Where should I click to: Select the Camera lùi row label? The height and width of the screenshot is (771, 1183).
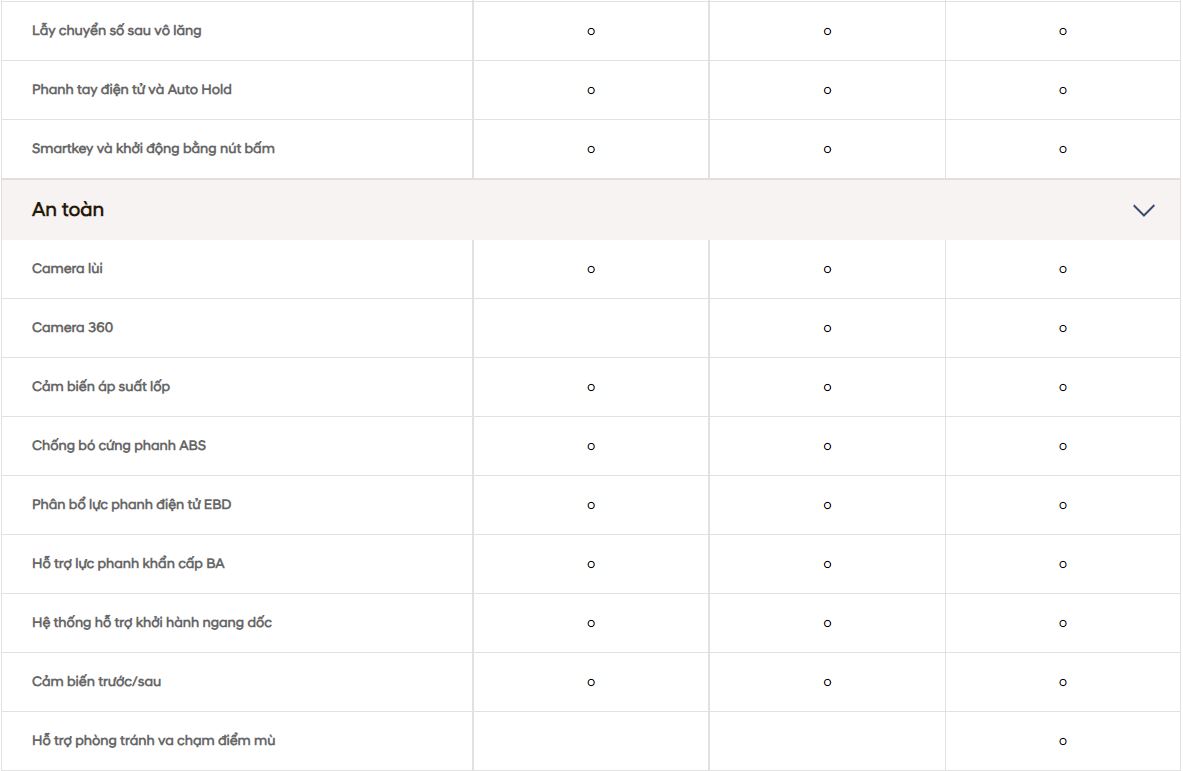(x=67, y=269)
